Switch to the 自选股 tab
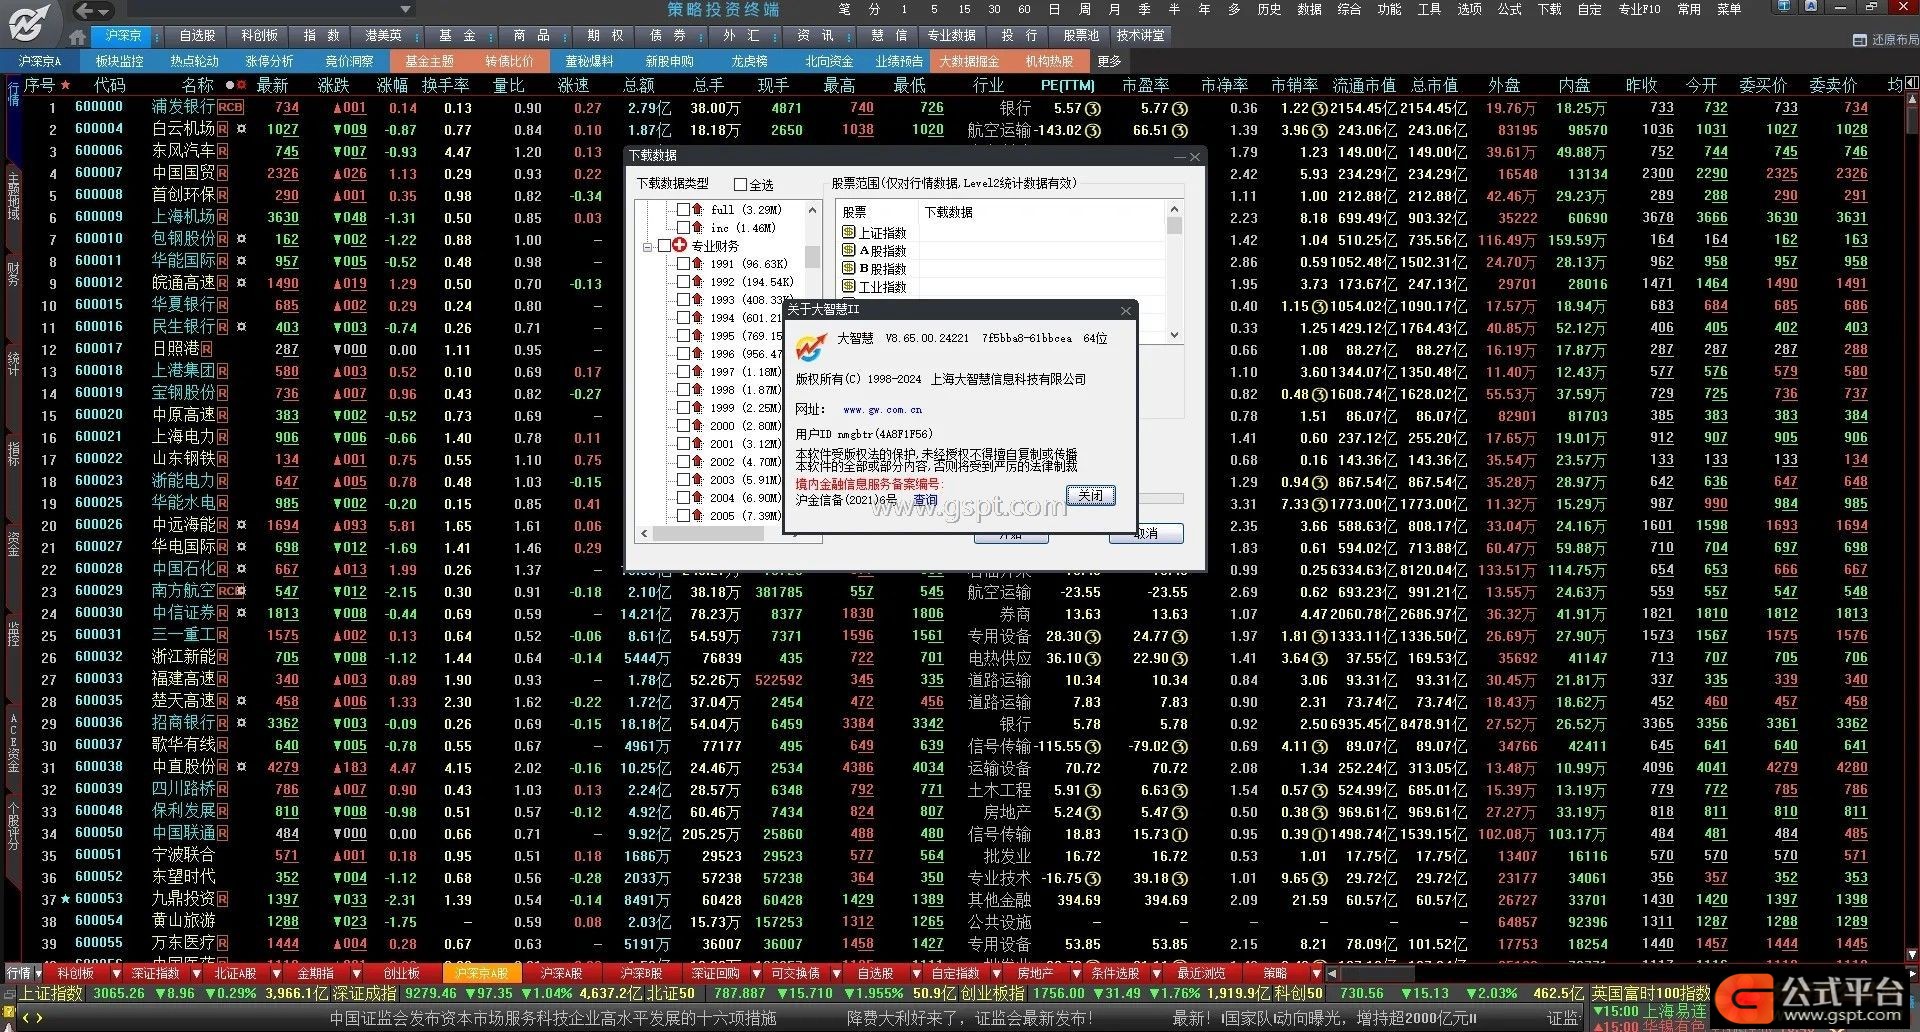The width and height of the screenshot is (1920, 1032). [x=197, y=36]
